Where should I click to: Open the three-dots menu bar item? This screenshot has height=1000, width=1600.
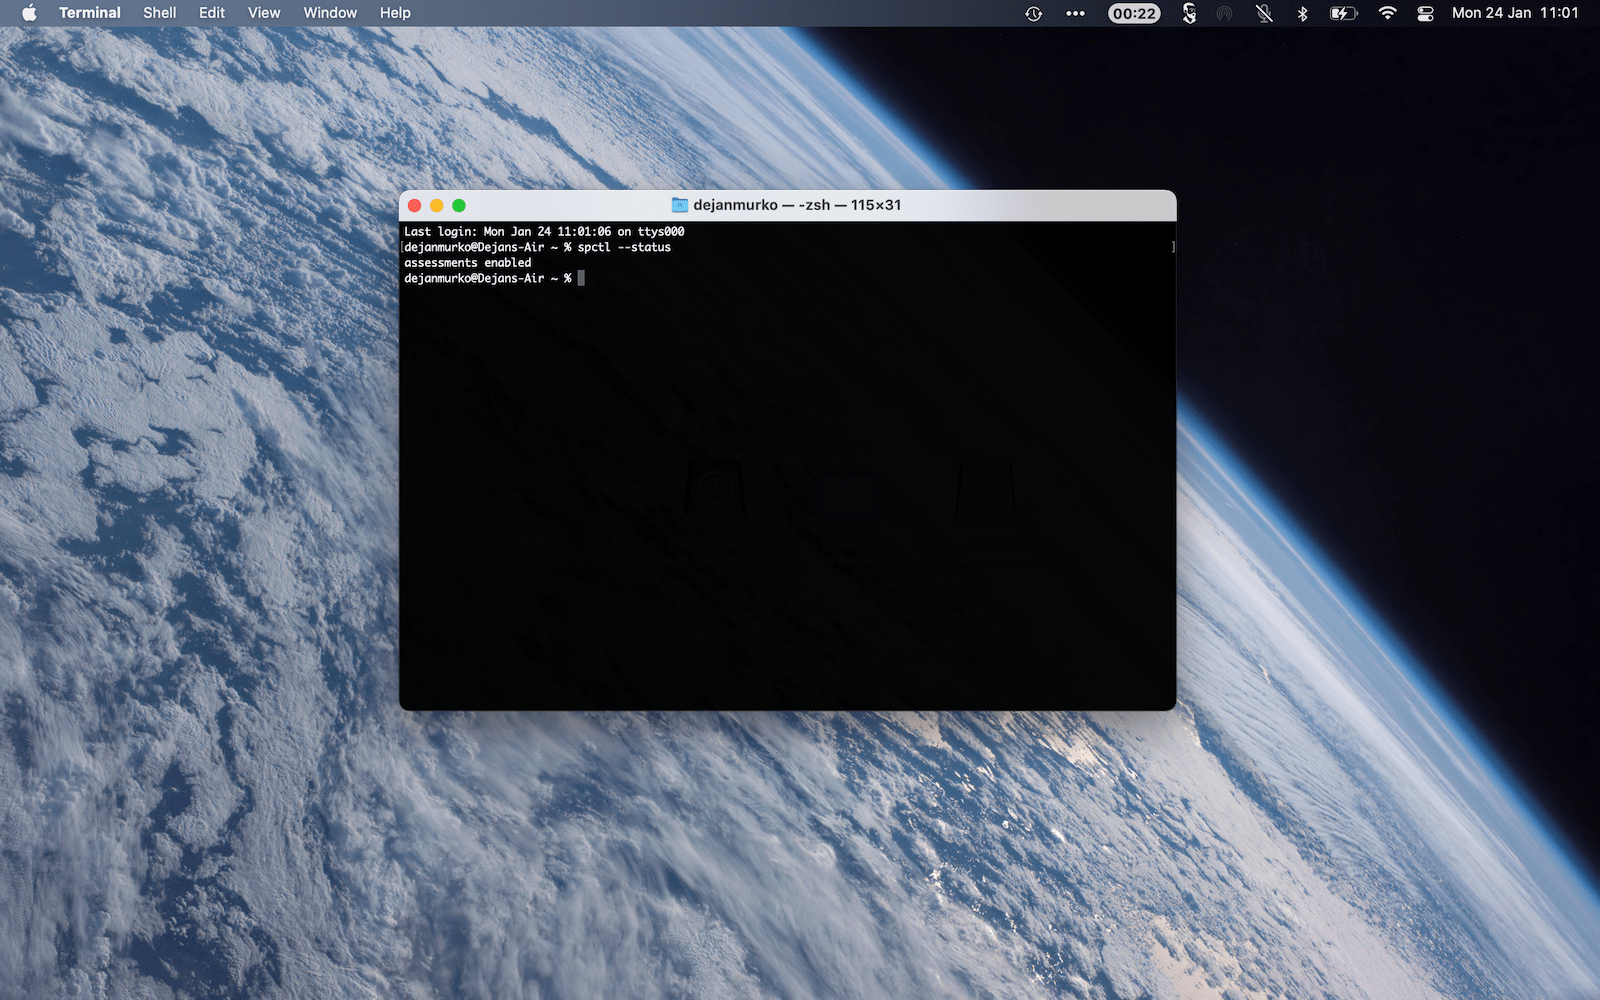point(1075,13)
